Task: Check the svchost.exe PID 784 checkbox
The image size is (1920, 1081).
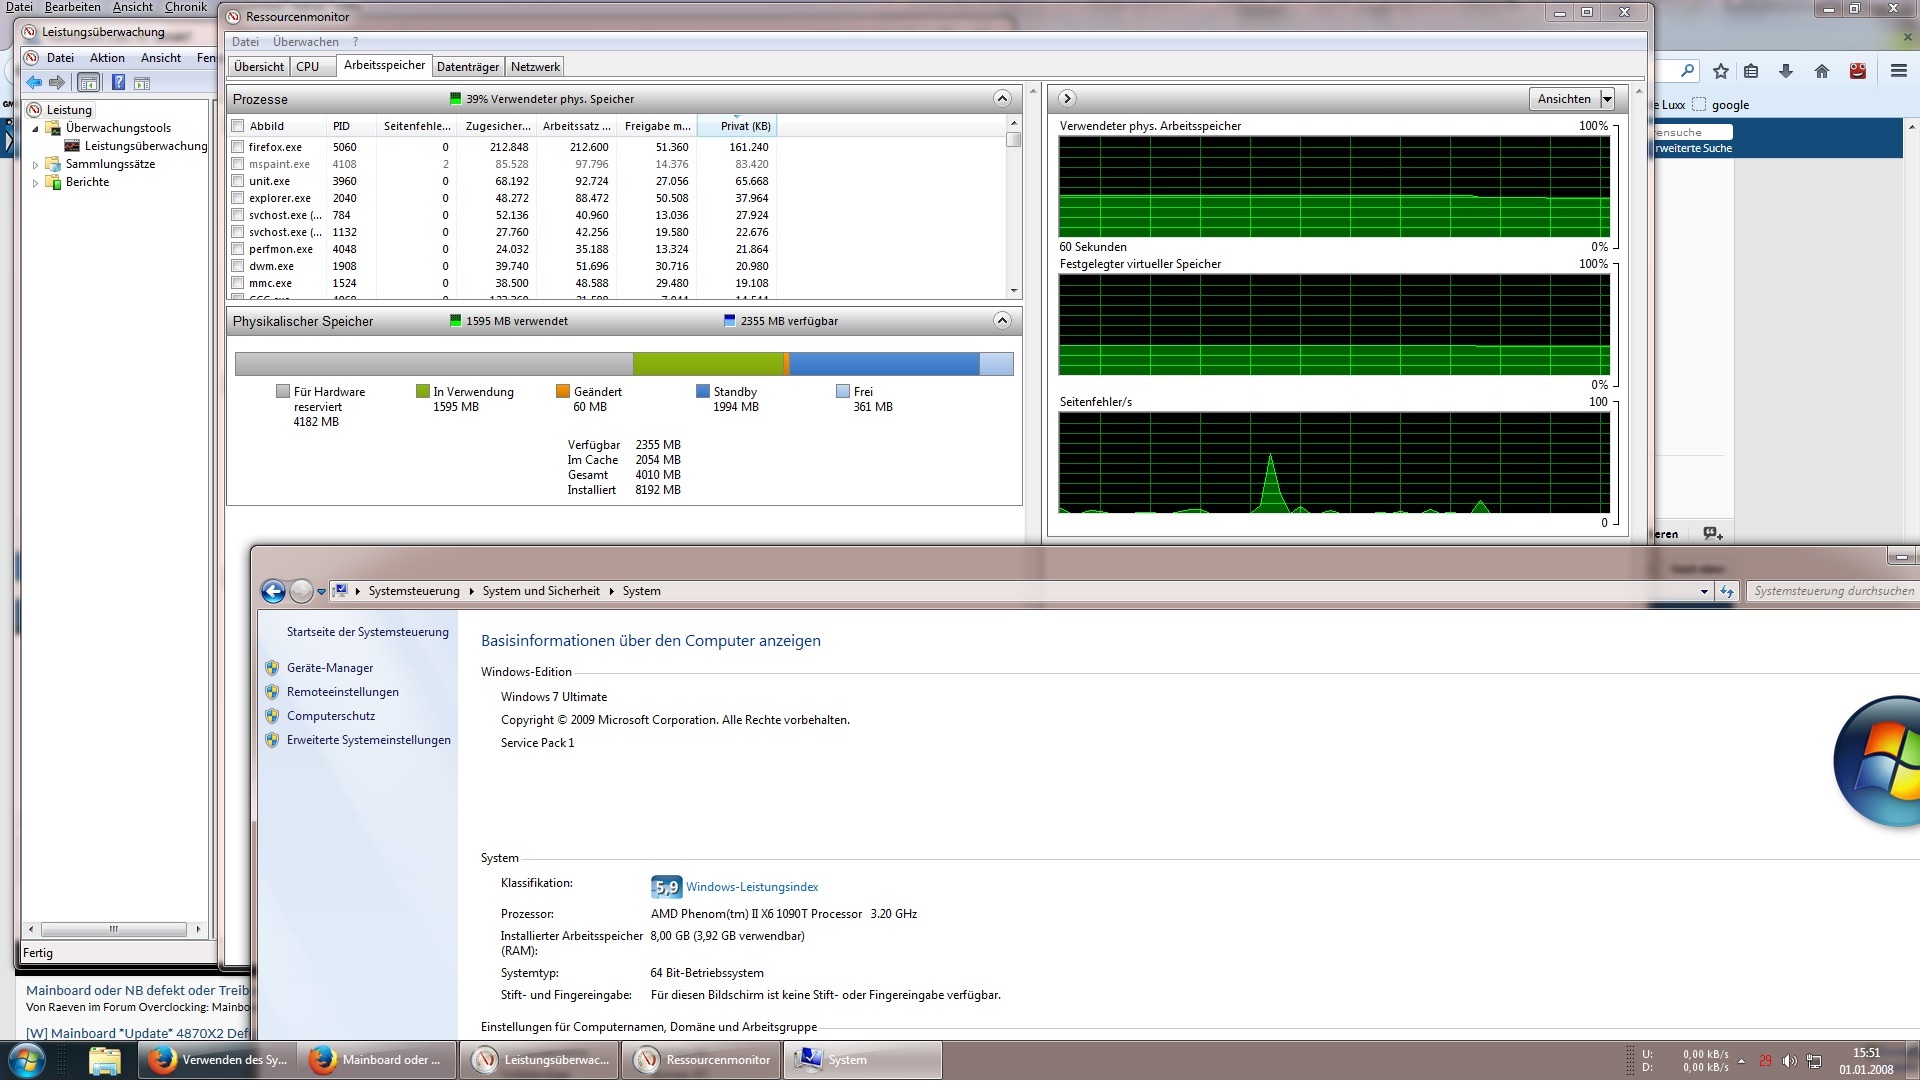Action: pyautogui.click(x=238, y=215)
